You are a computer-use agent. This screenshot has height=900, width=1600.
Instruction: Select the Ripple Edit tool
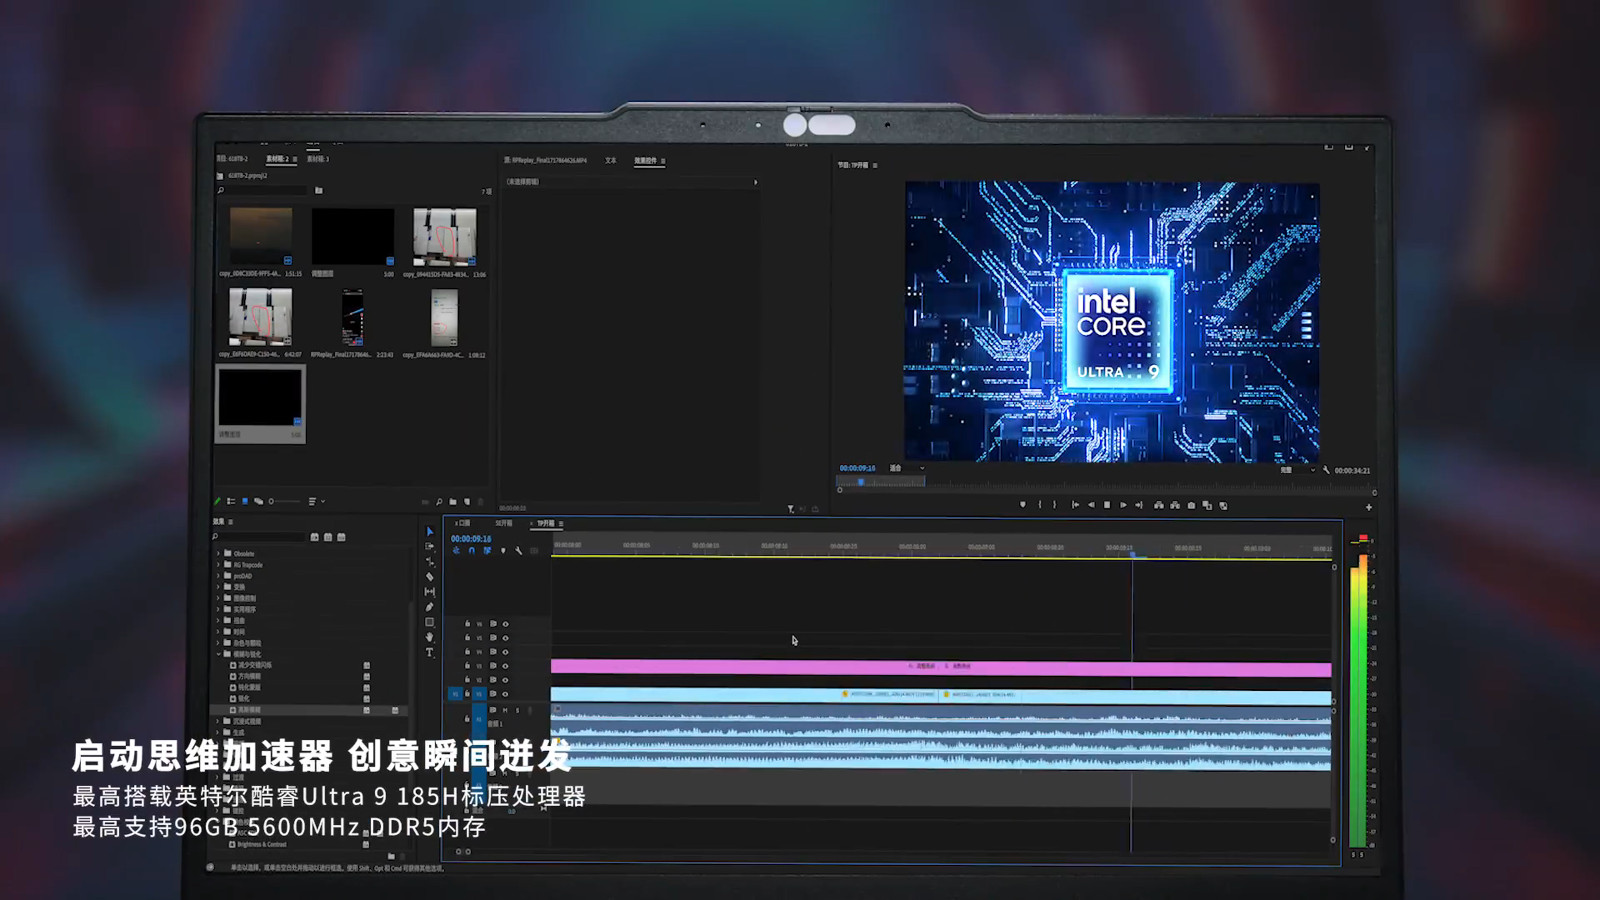tap(430, 561)
